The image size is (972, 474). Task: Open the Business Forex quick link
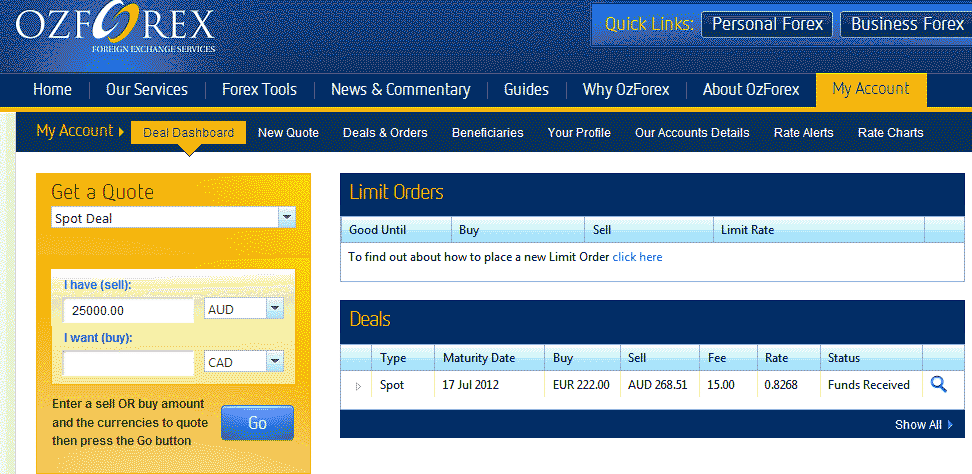(x=906, y=25)
